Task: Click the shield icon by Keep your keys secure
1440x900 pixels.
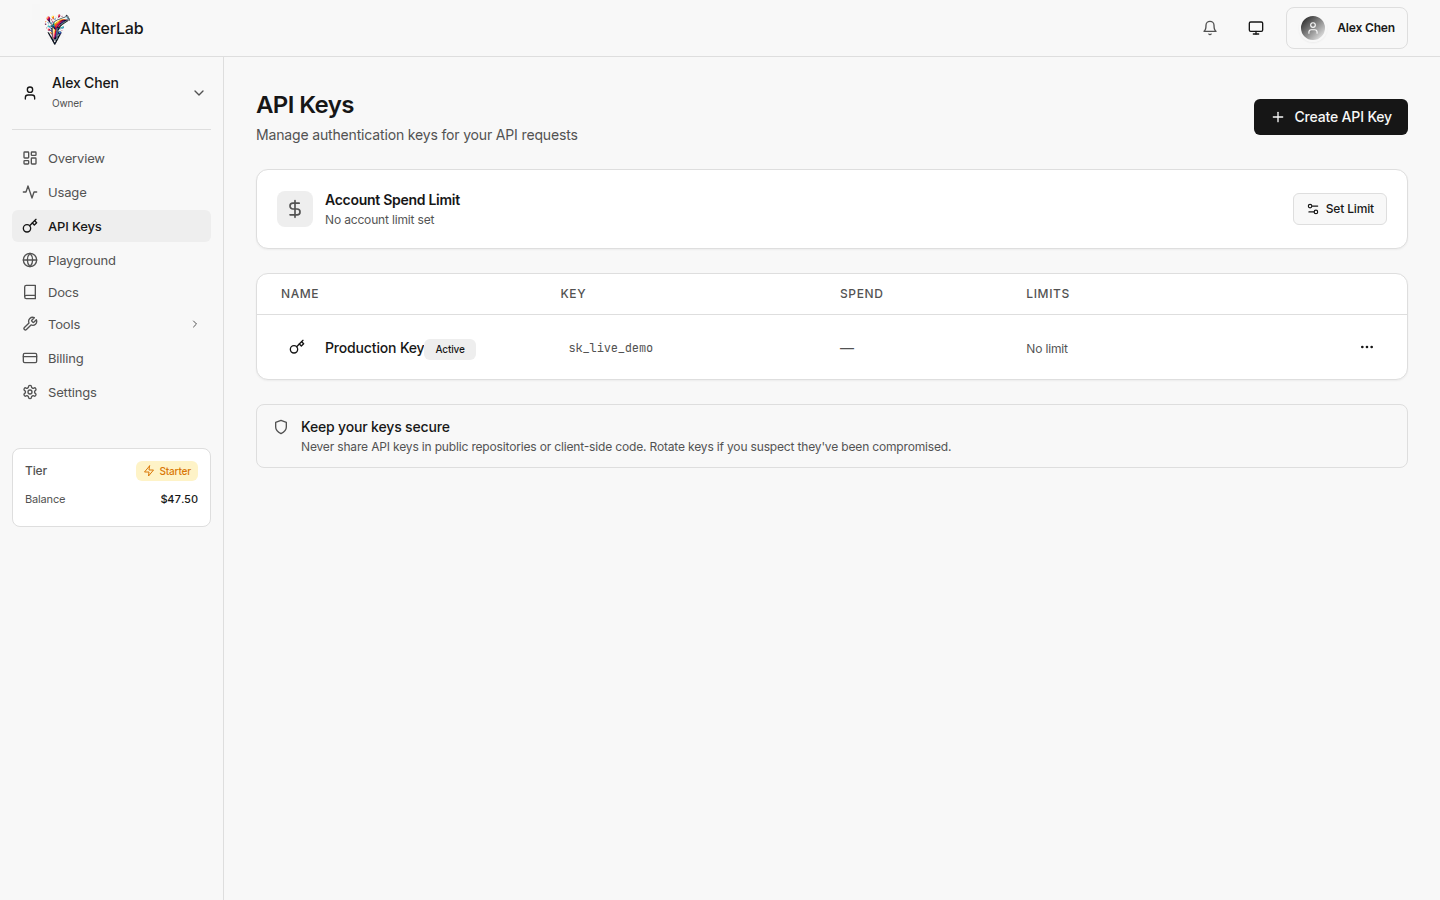Action: (x=281, y=427)
